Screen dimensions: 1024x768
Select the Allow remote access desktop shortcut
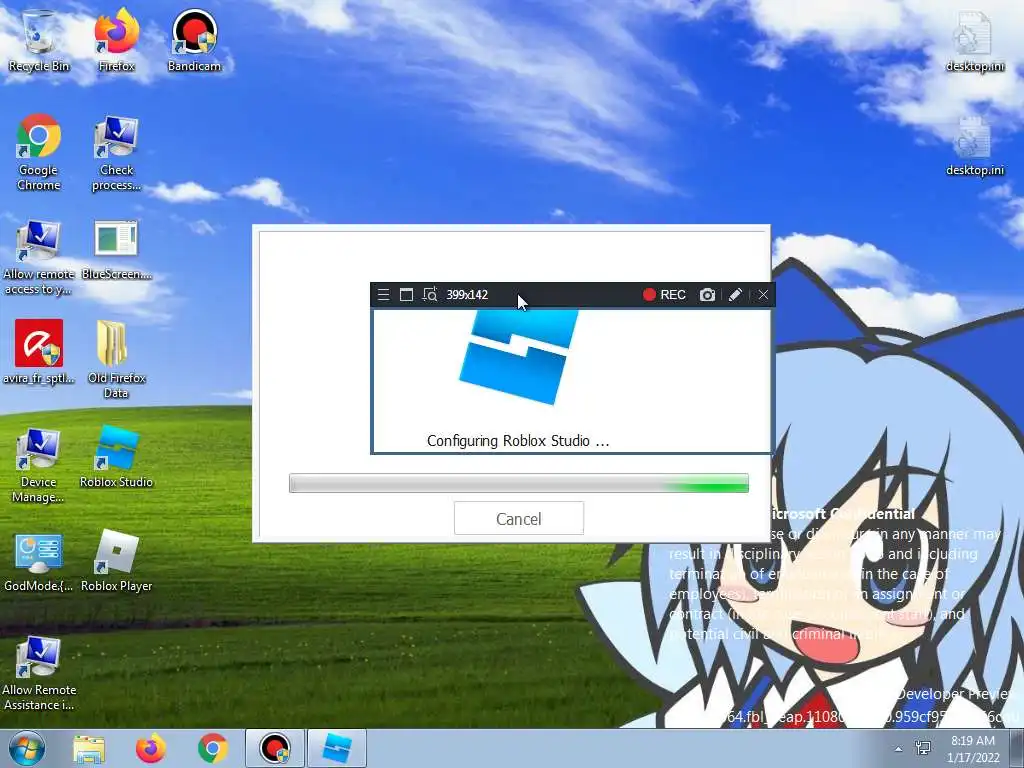tap(39, 256)
